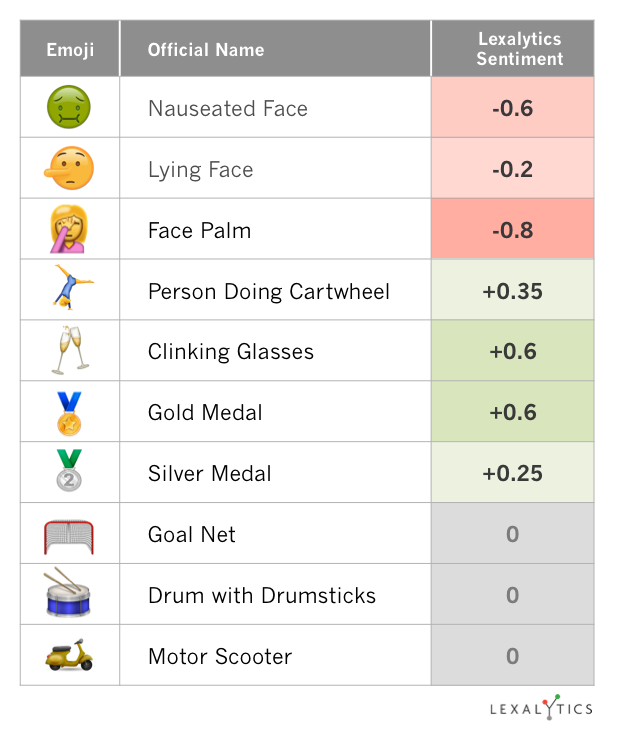
Task: Click the Motor Scooter name text
Action: click(x=220, y=657)
